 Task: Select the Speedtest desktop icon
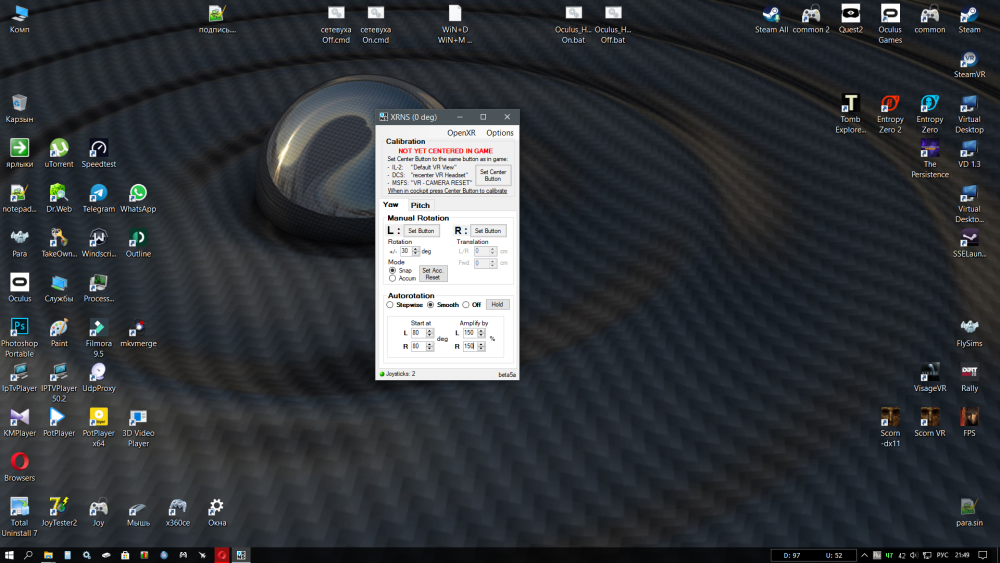[98, 154]
